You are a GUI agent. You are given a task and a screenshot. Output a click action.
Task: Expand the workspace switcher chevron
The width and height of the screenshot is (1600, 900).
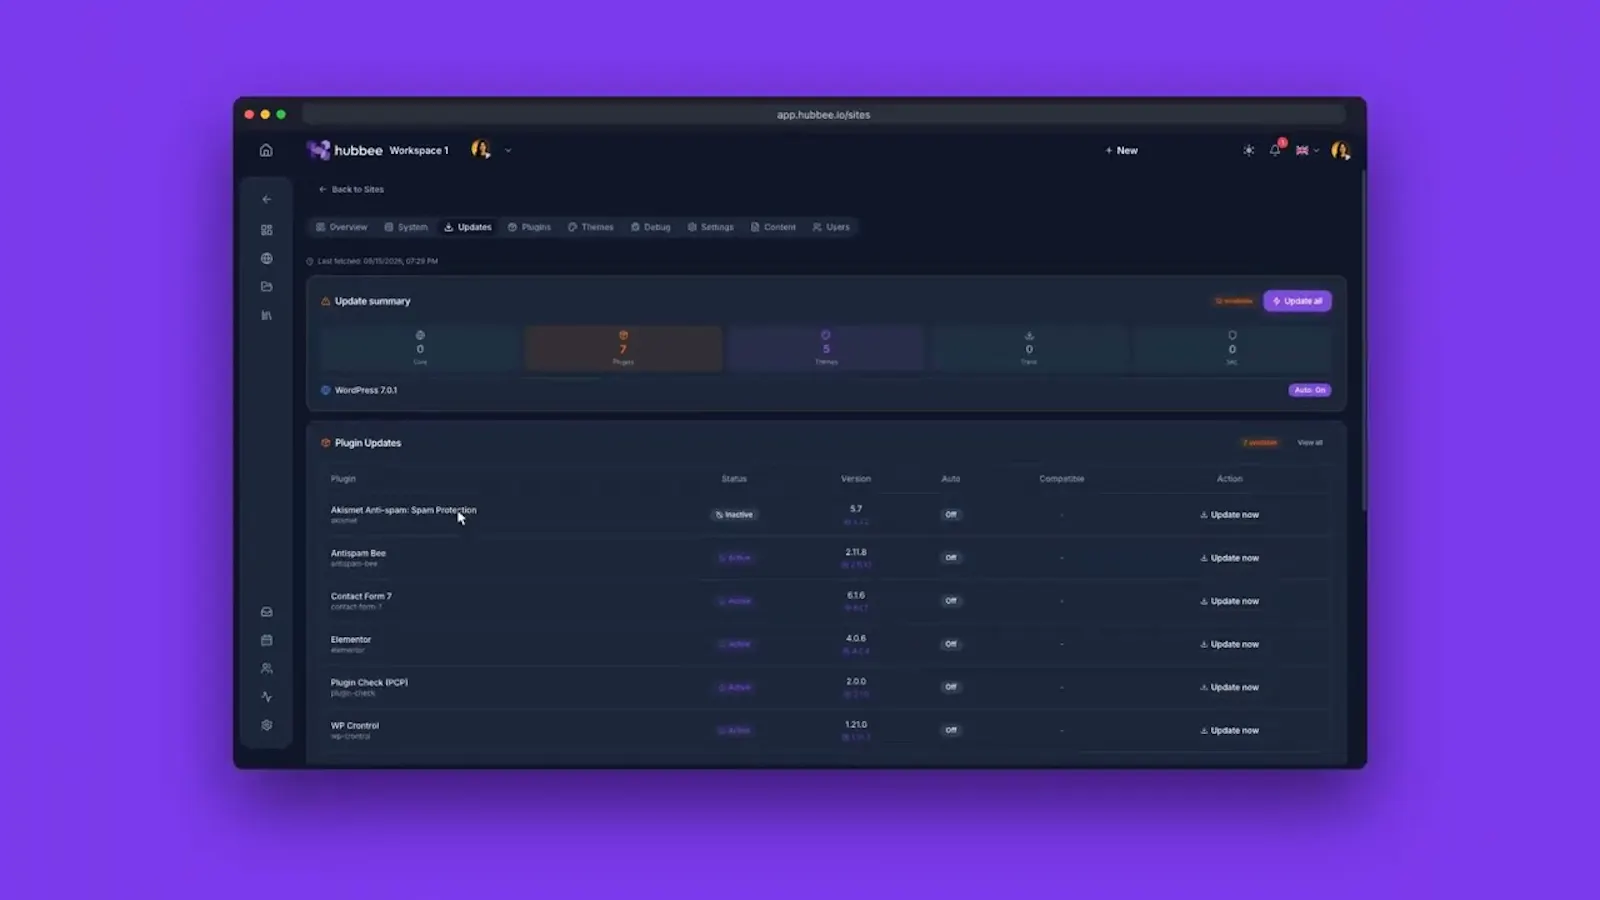[x=508, y=151]
